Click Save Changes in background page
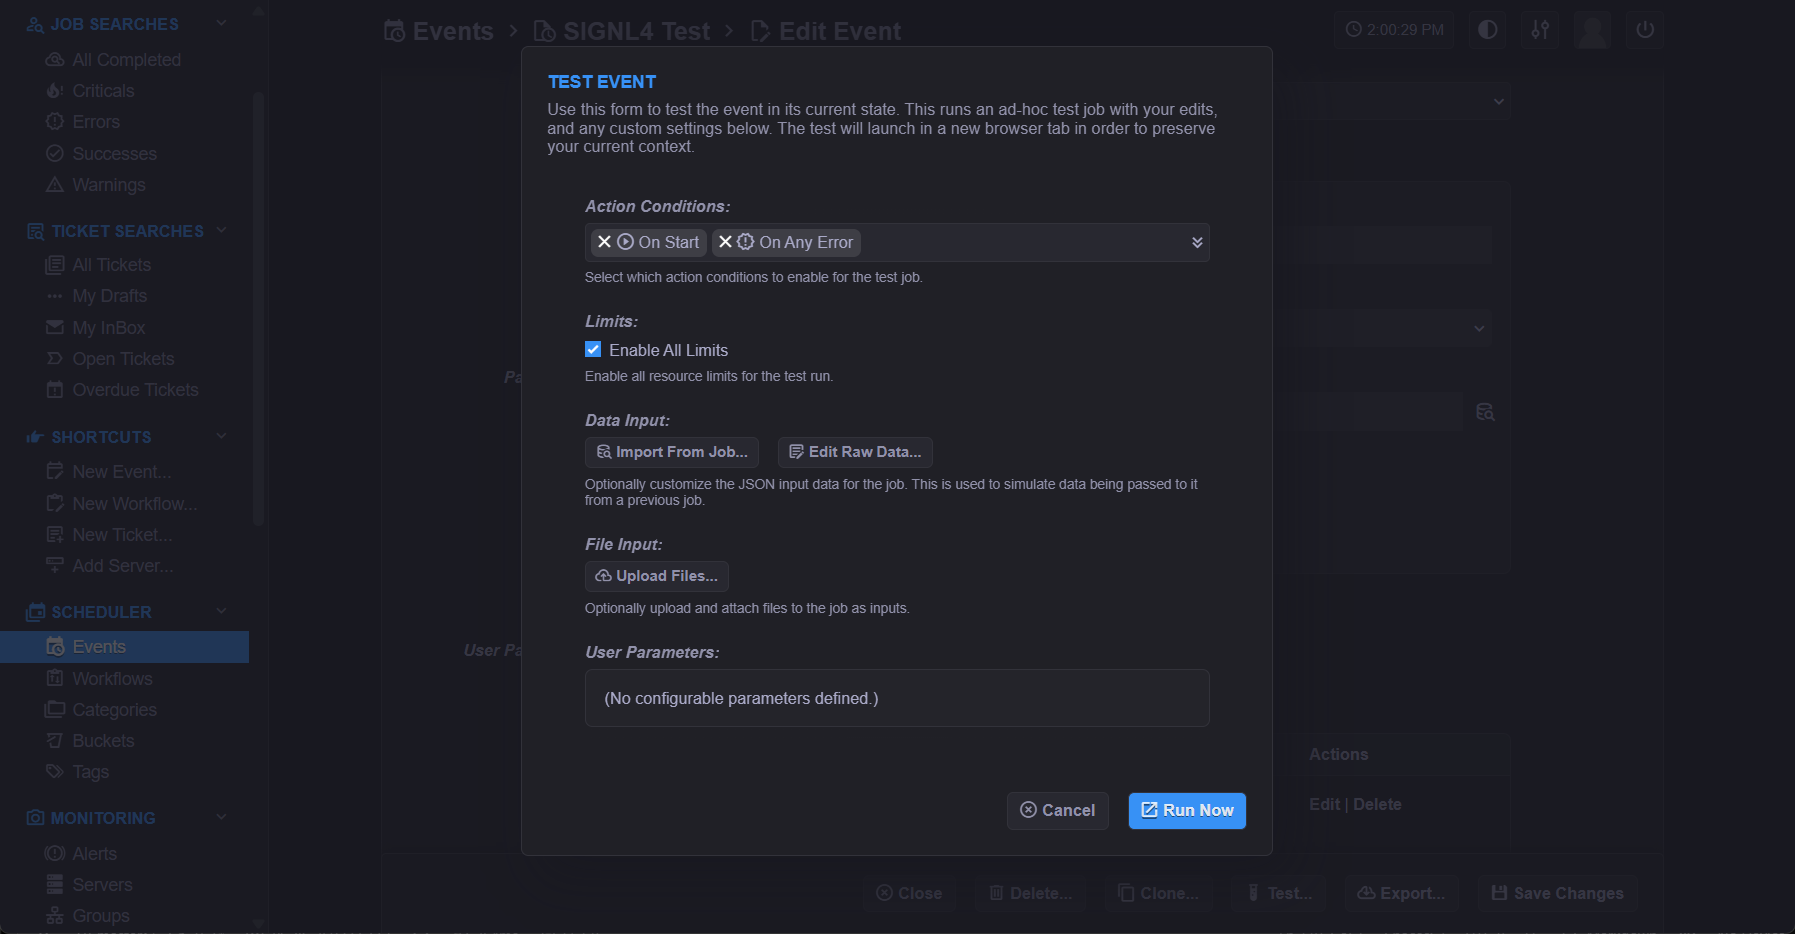 (1558, 893)
